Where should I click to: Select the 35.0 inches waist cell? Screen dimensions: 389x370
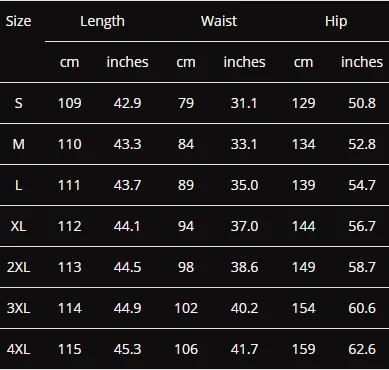click(244, 185)
